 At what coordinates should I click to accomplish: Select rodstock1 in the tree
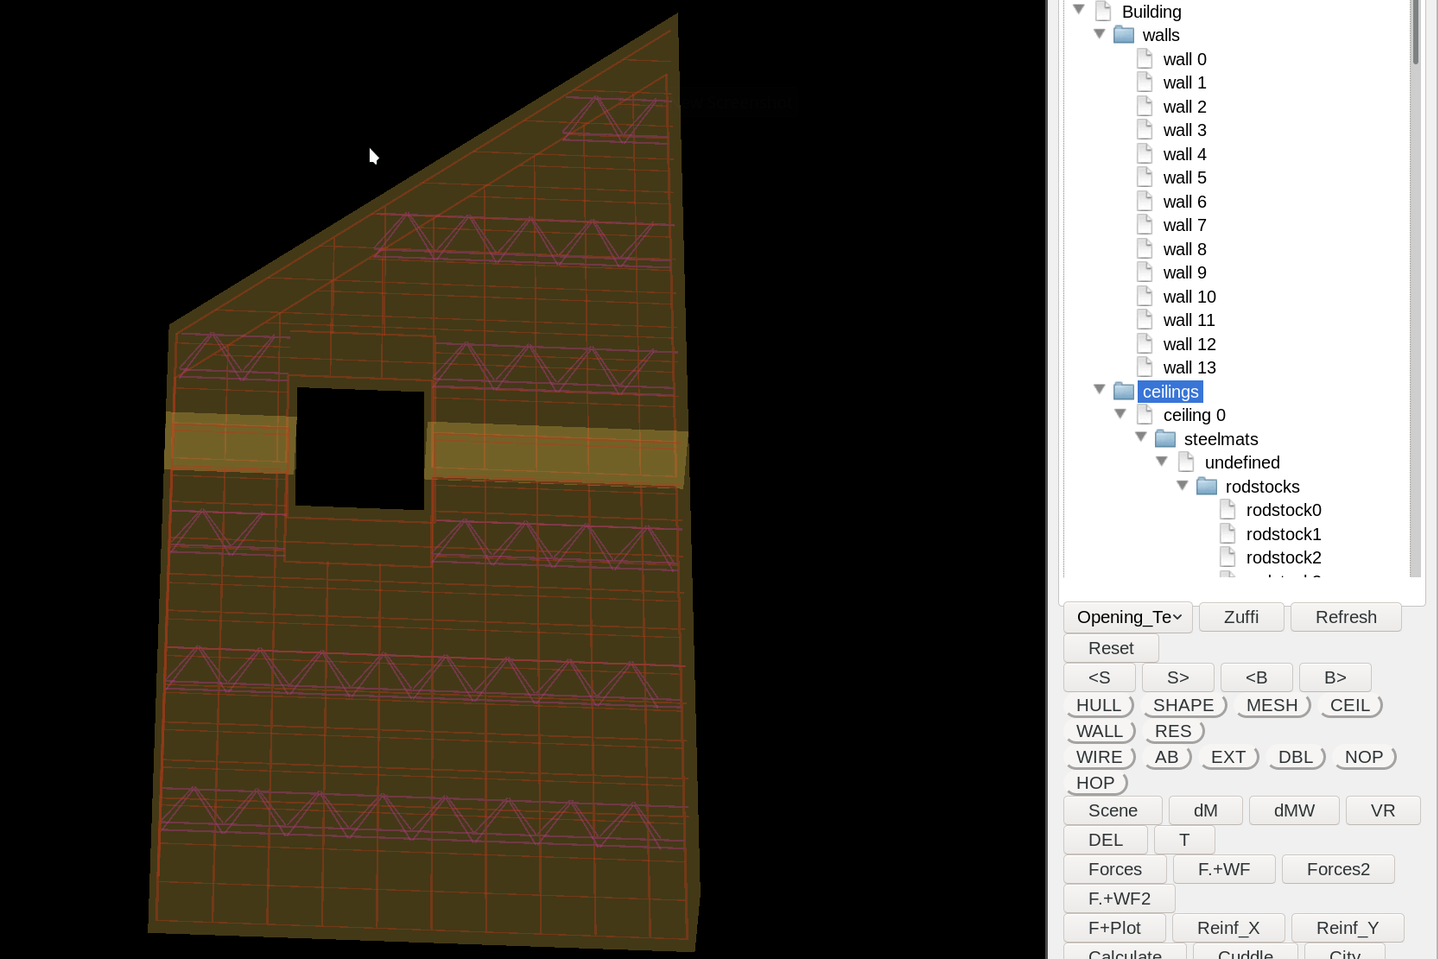1284,534
